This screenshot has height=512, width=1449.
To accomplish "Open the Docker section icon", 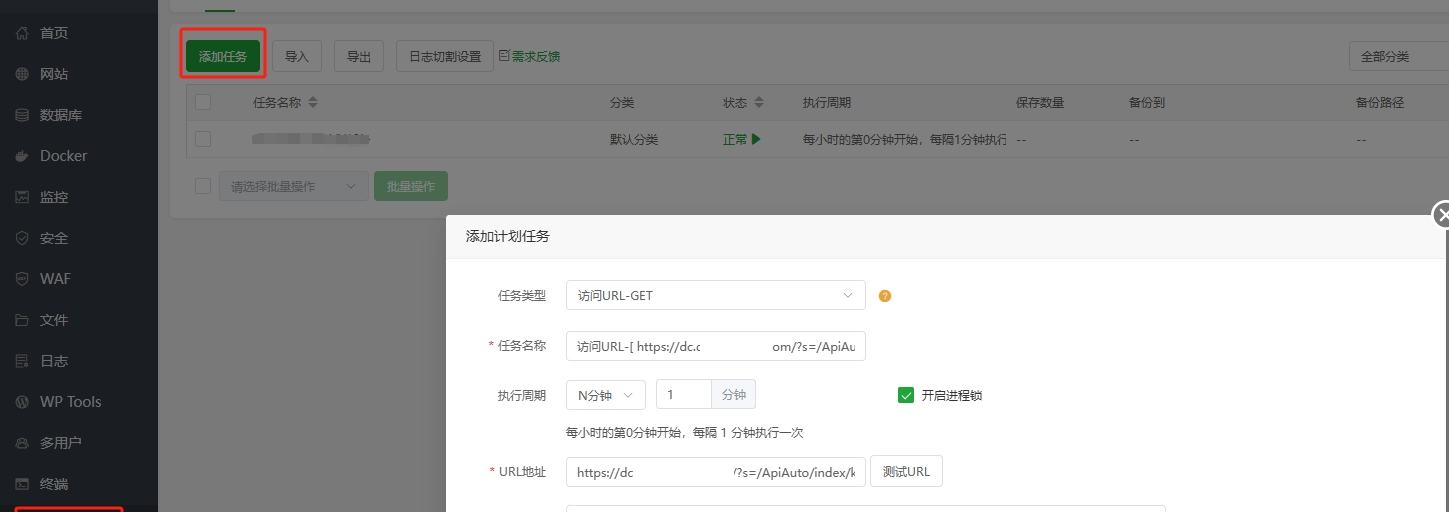I will (22, 156).
